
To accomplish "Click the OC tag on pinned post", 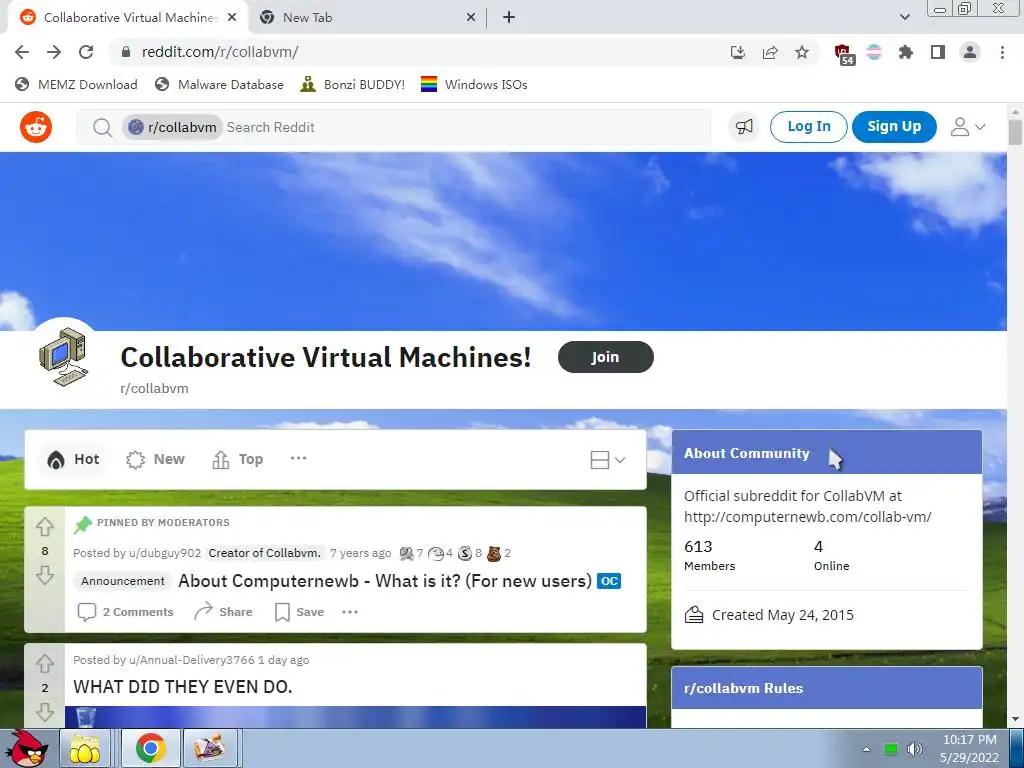I will tap(609, 581).
